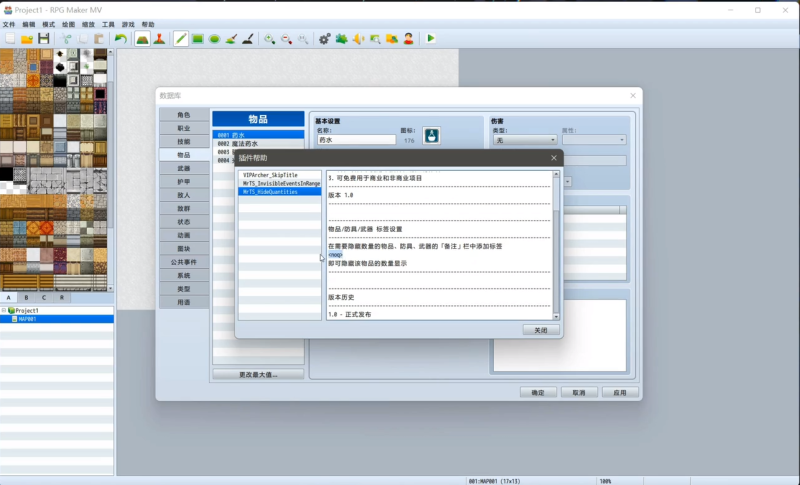800x485 pixels.
Task: Open Character Generator icon
Action: pos(409,39)
